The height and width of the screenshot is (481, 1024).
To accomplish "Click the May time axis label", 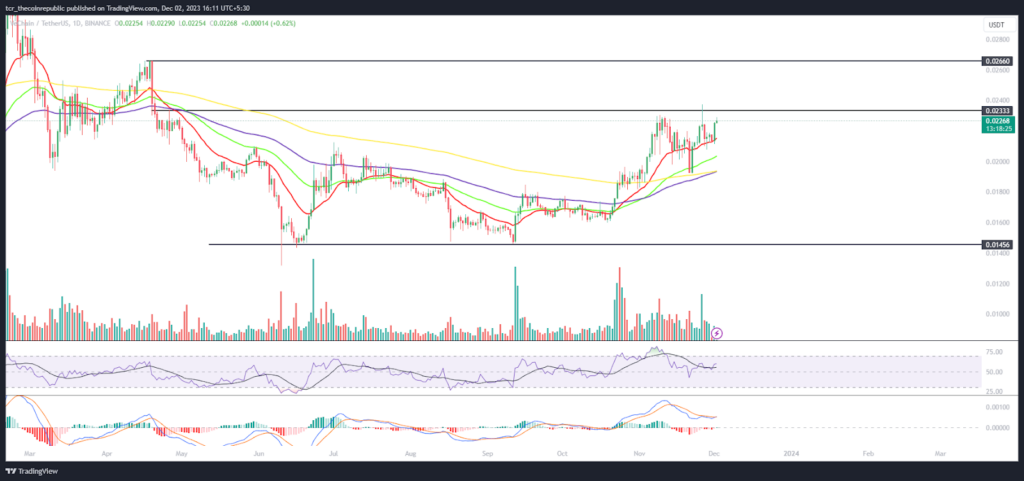I will [182, 452].
